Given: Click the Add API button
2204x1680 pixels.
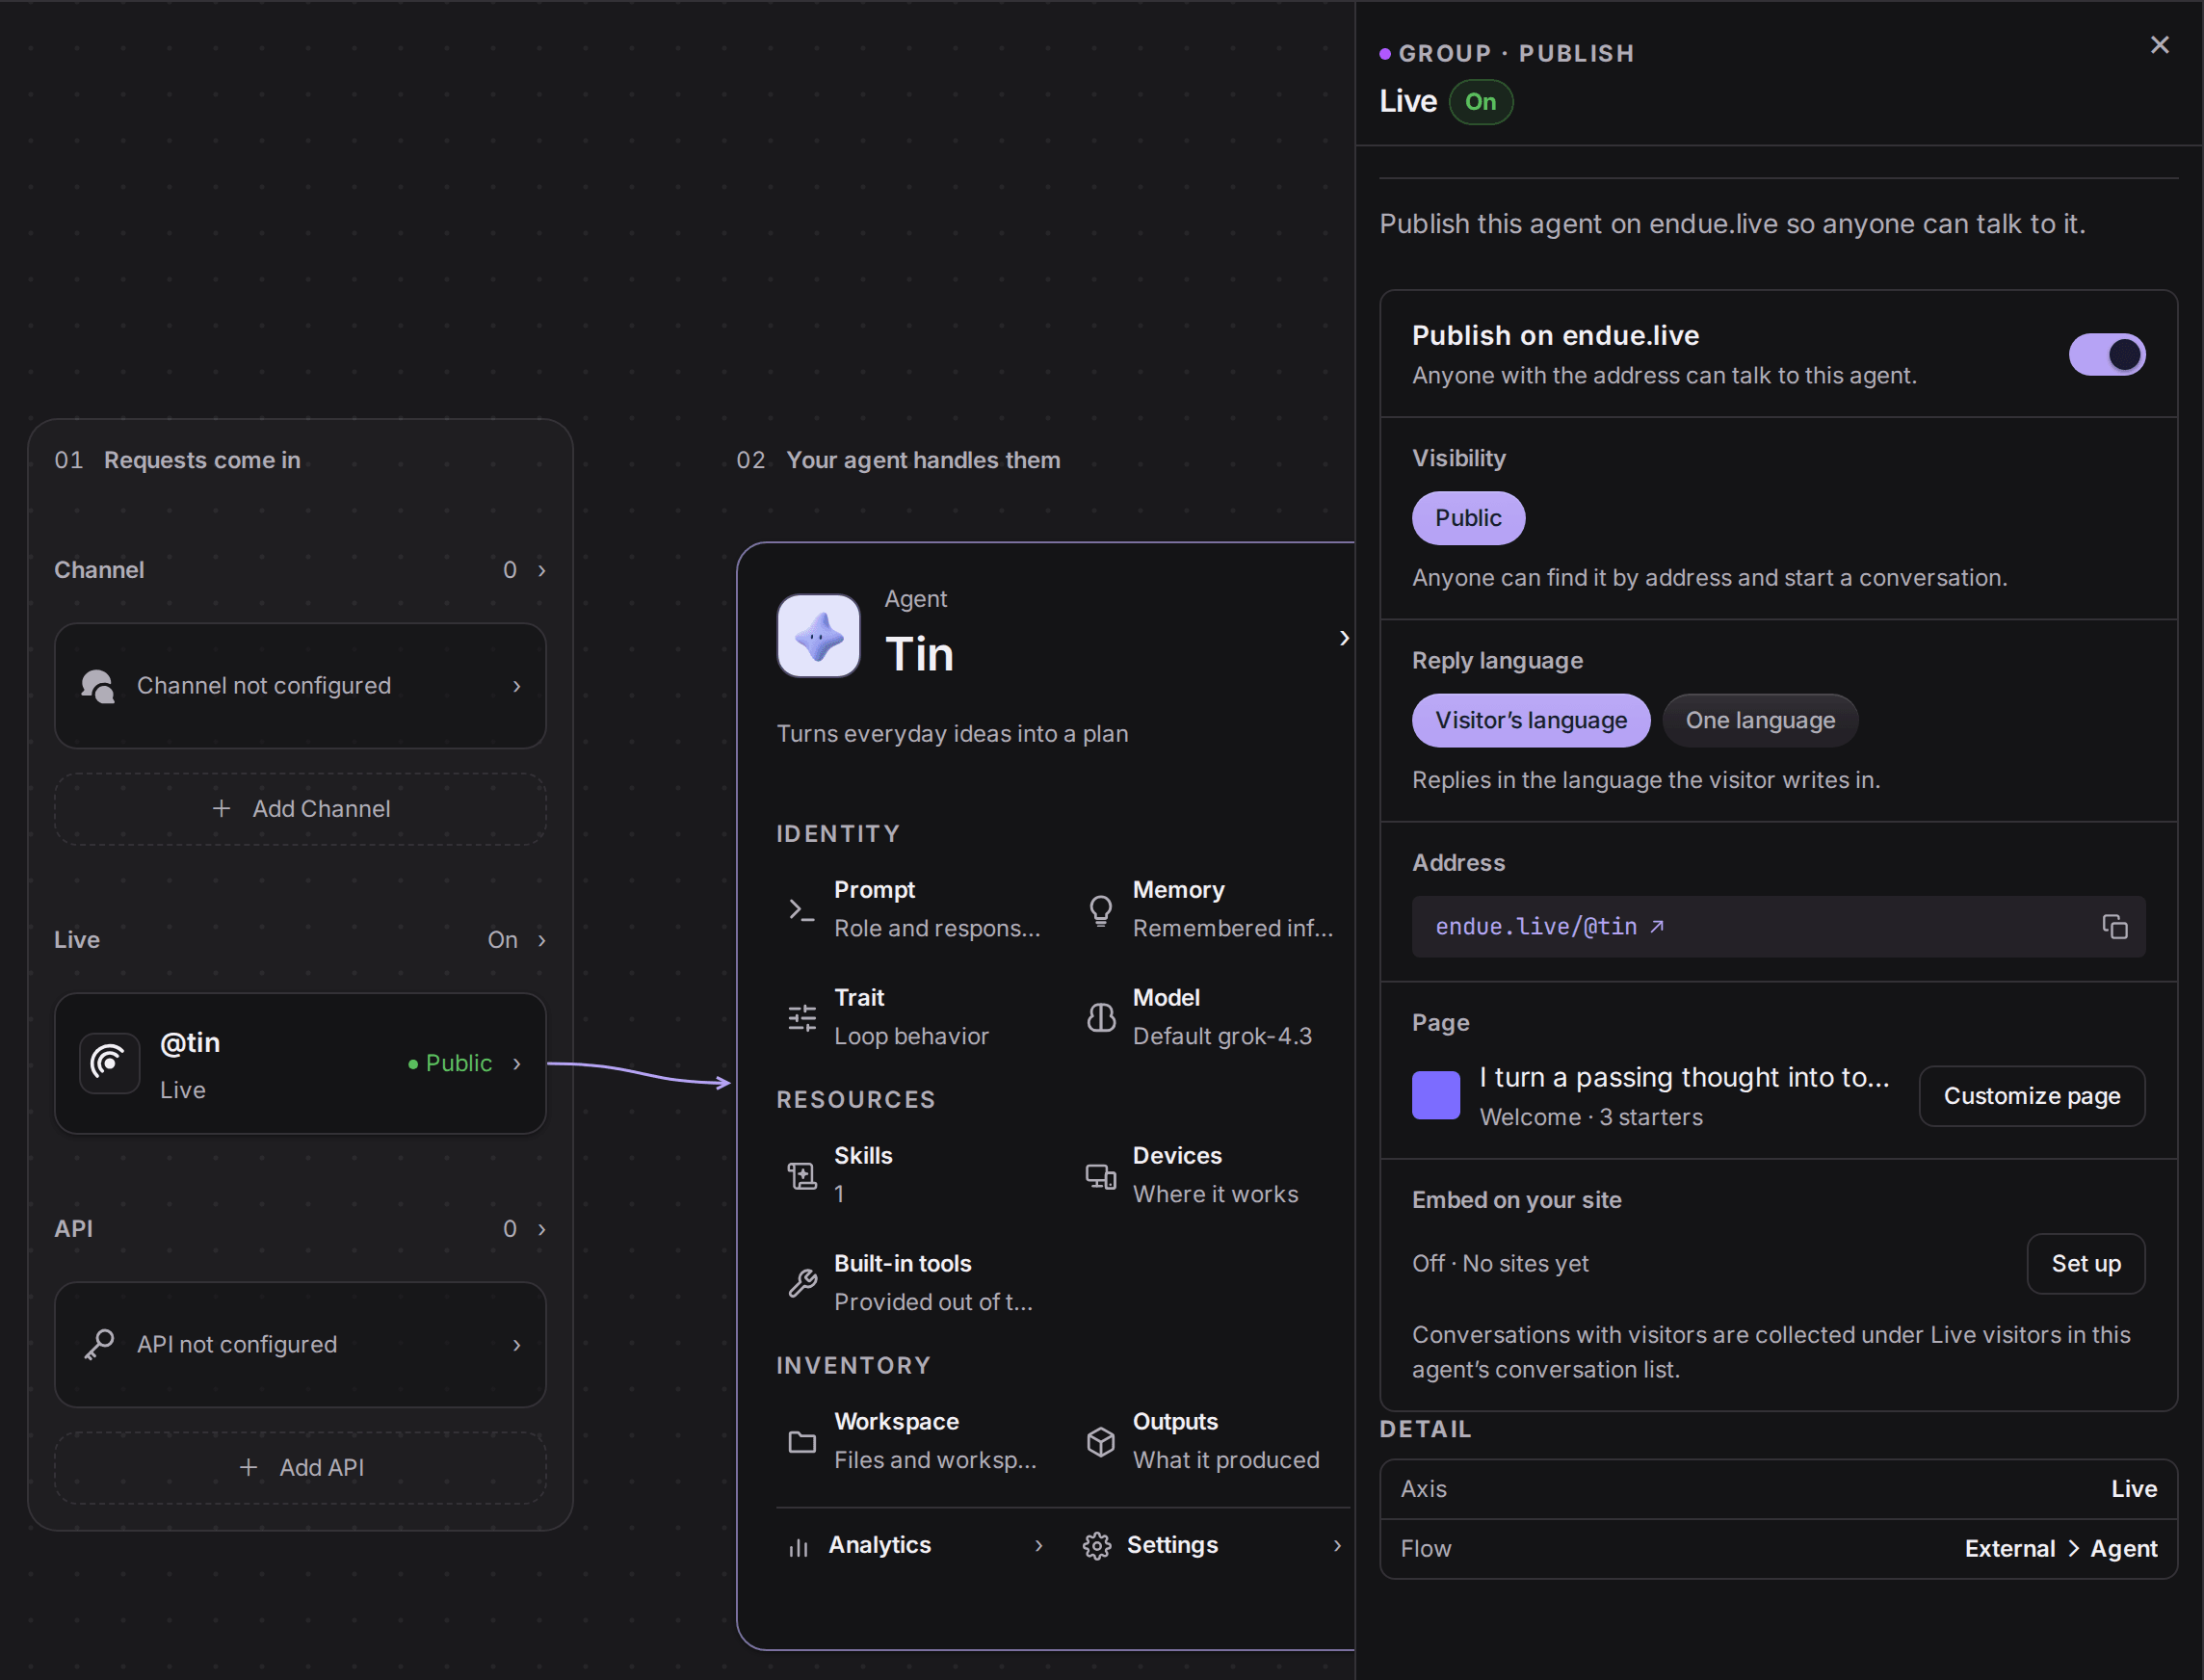Looking at the screenshot, I should (x=300, y=1468).
